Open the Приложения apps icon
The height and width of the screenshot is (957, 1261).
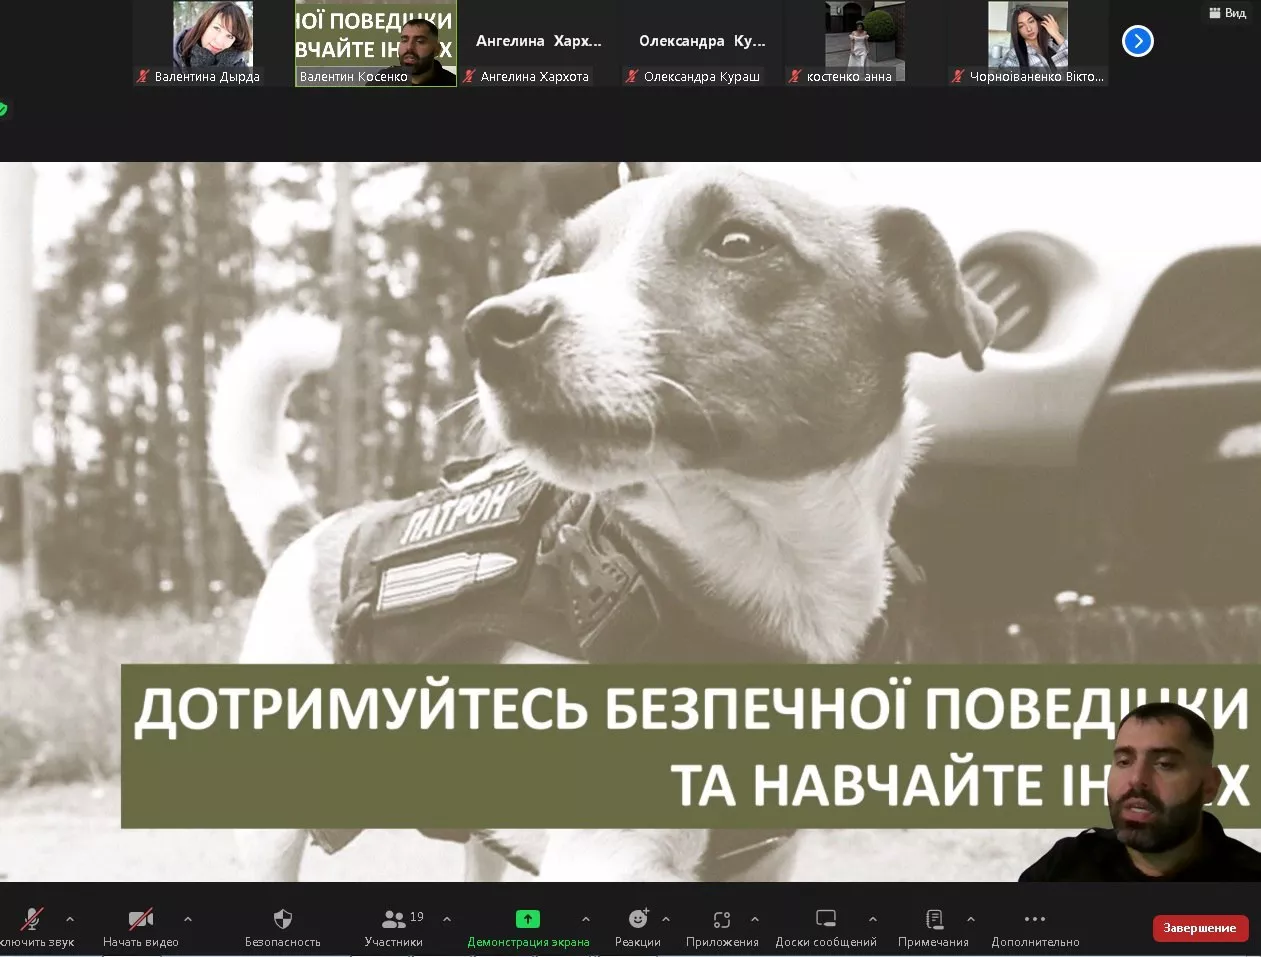click(x=722, y=919)
